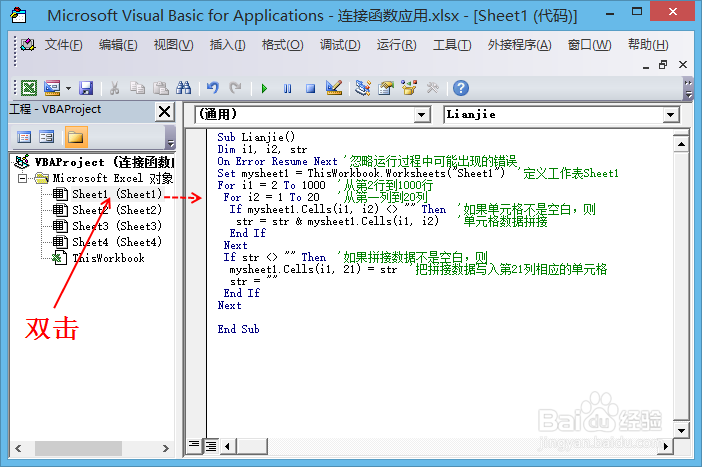Click code editor scroll right arrow

tap(666, 446)
